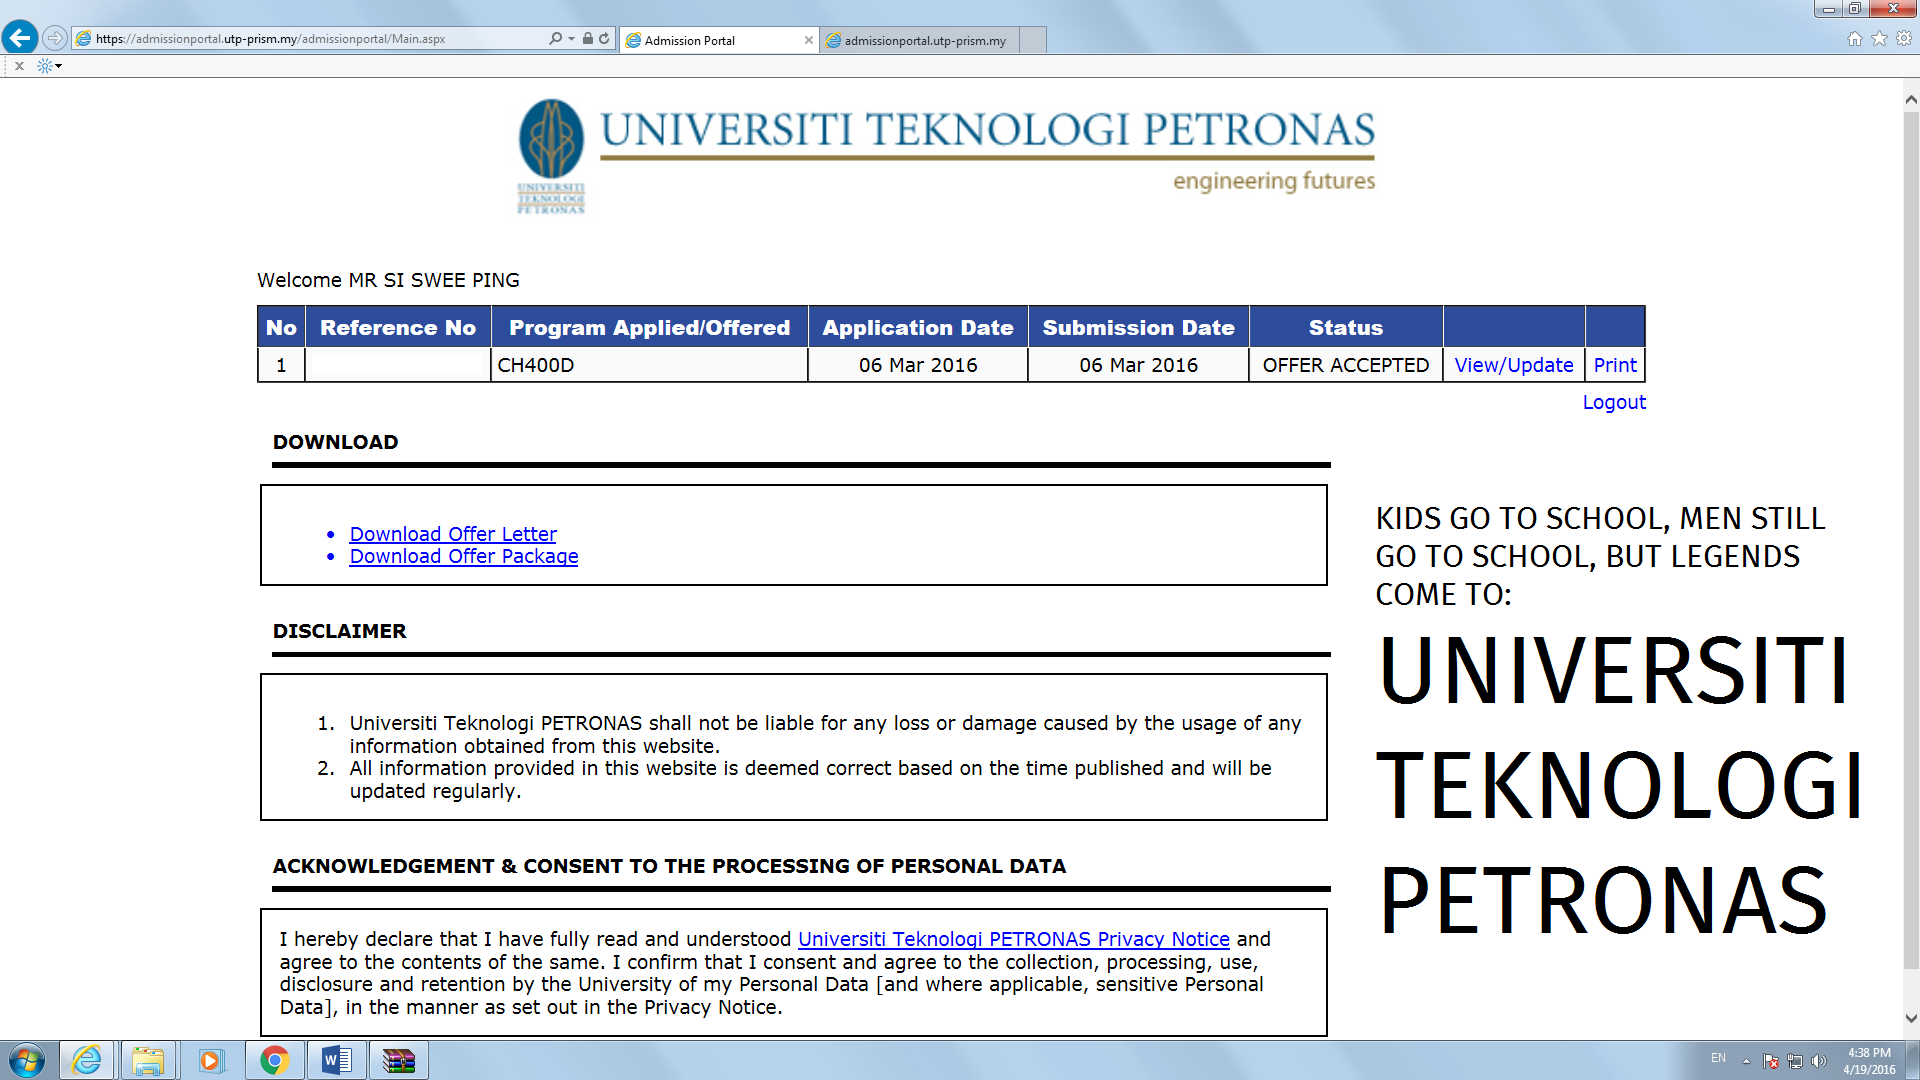This screenshot has width=1920, height=1080.
Task: Open the address bar dropdown arrow
Action: pos(571,38)
